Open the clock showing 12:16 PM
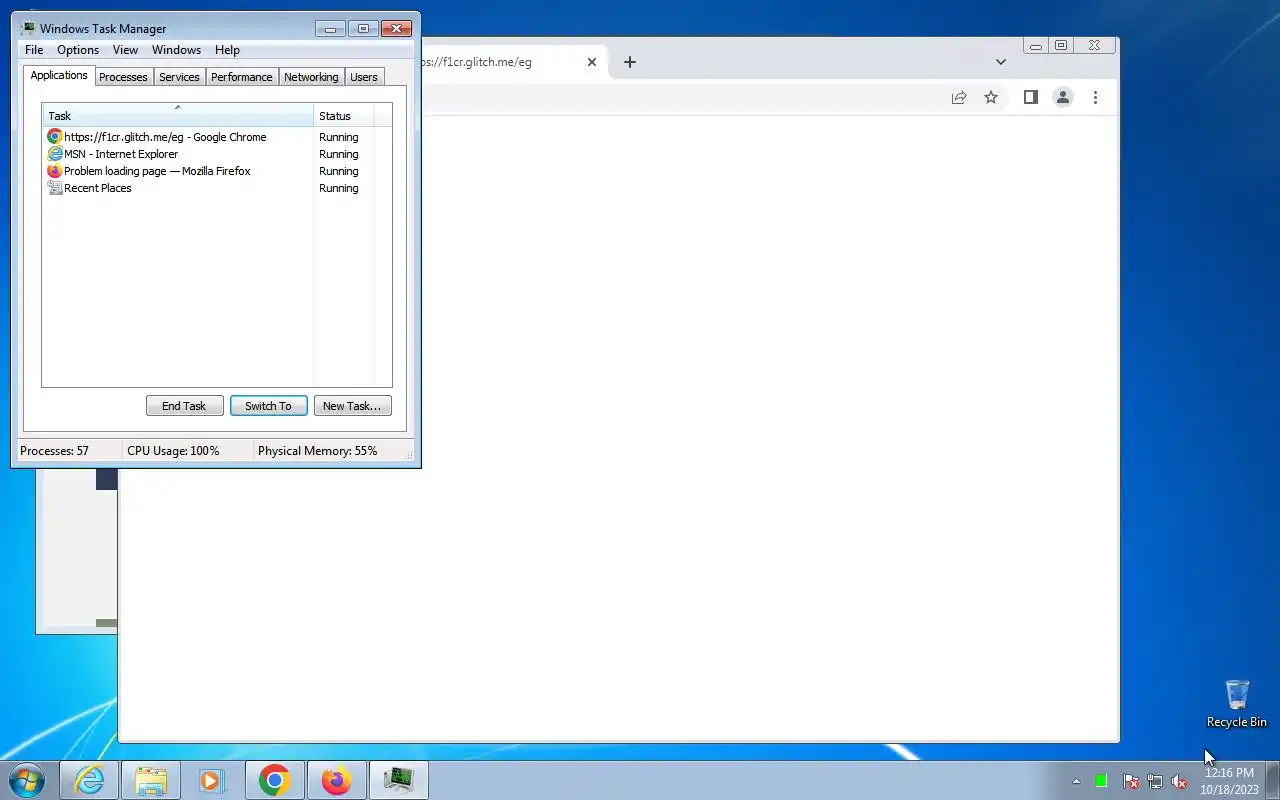This screenshot has height=800, width=1280. tap(1229, 773)
